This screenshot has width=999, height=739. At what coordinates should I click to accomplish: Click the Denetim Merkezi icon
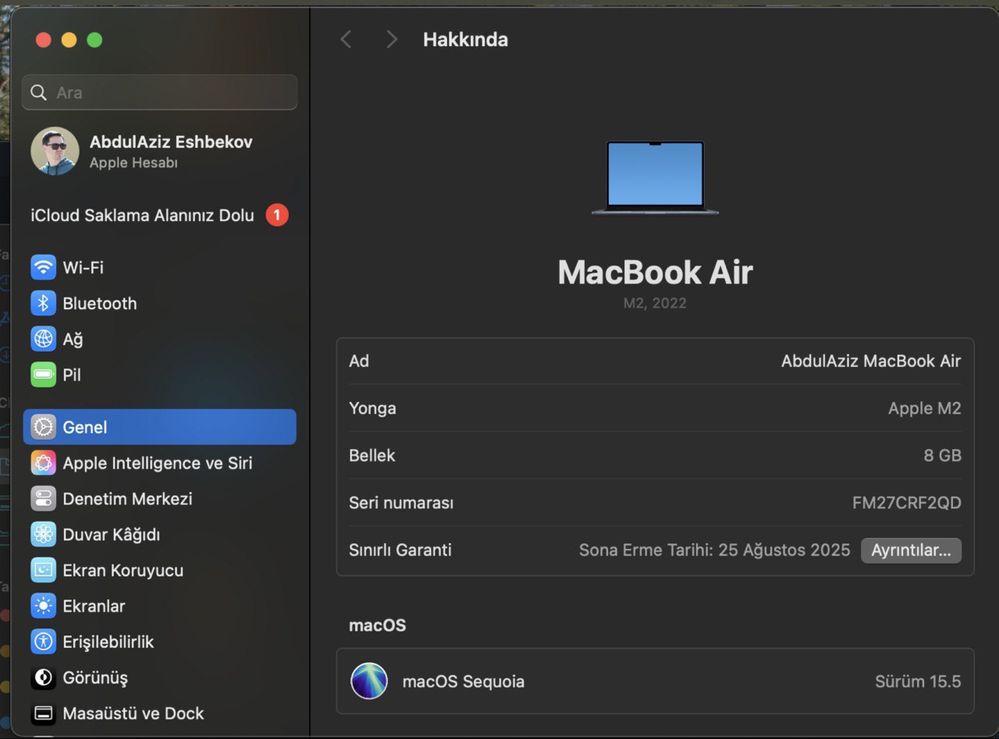[43, 499]
